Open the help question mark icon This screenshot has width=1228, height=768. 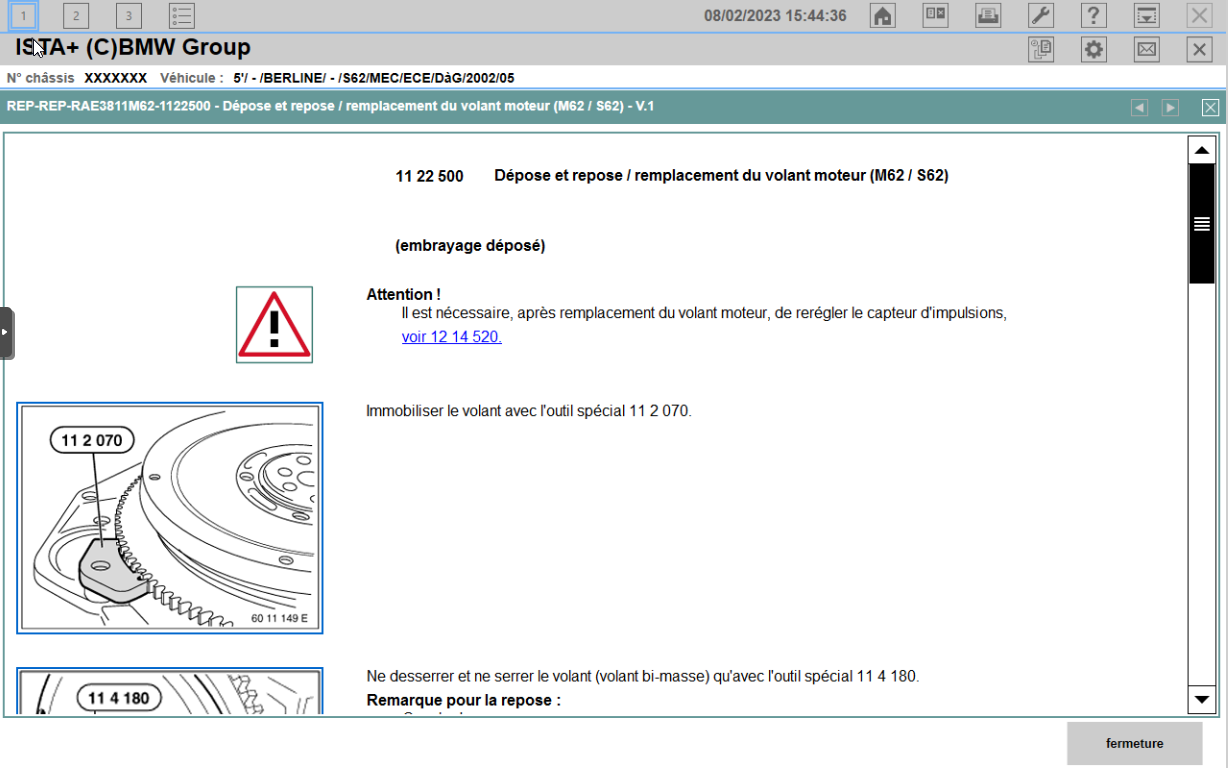tap(1094, 16)
